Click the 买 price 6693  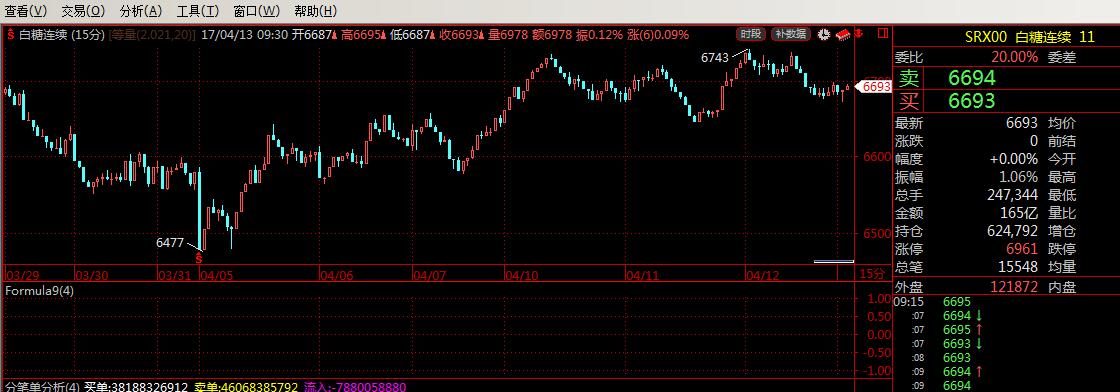click(971, 101)
